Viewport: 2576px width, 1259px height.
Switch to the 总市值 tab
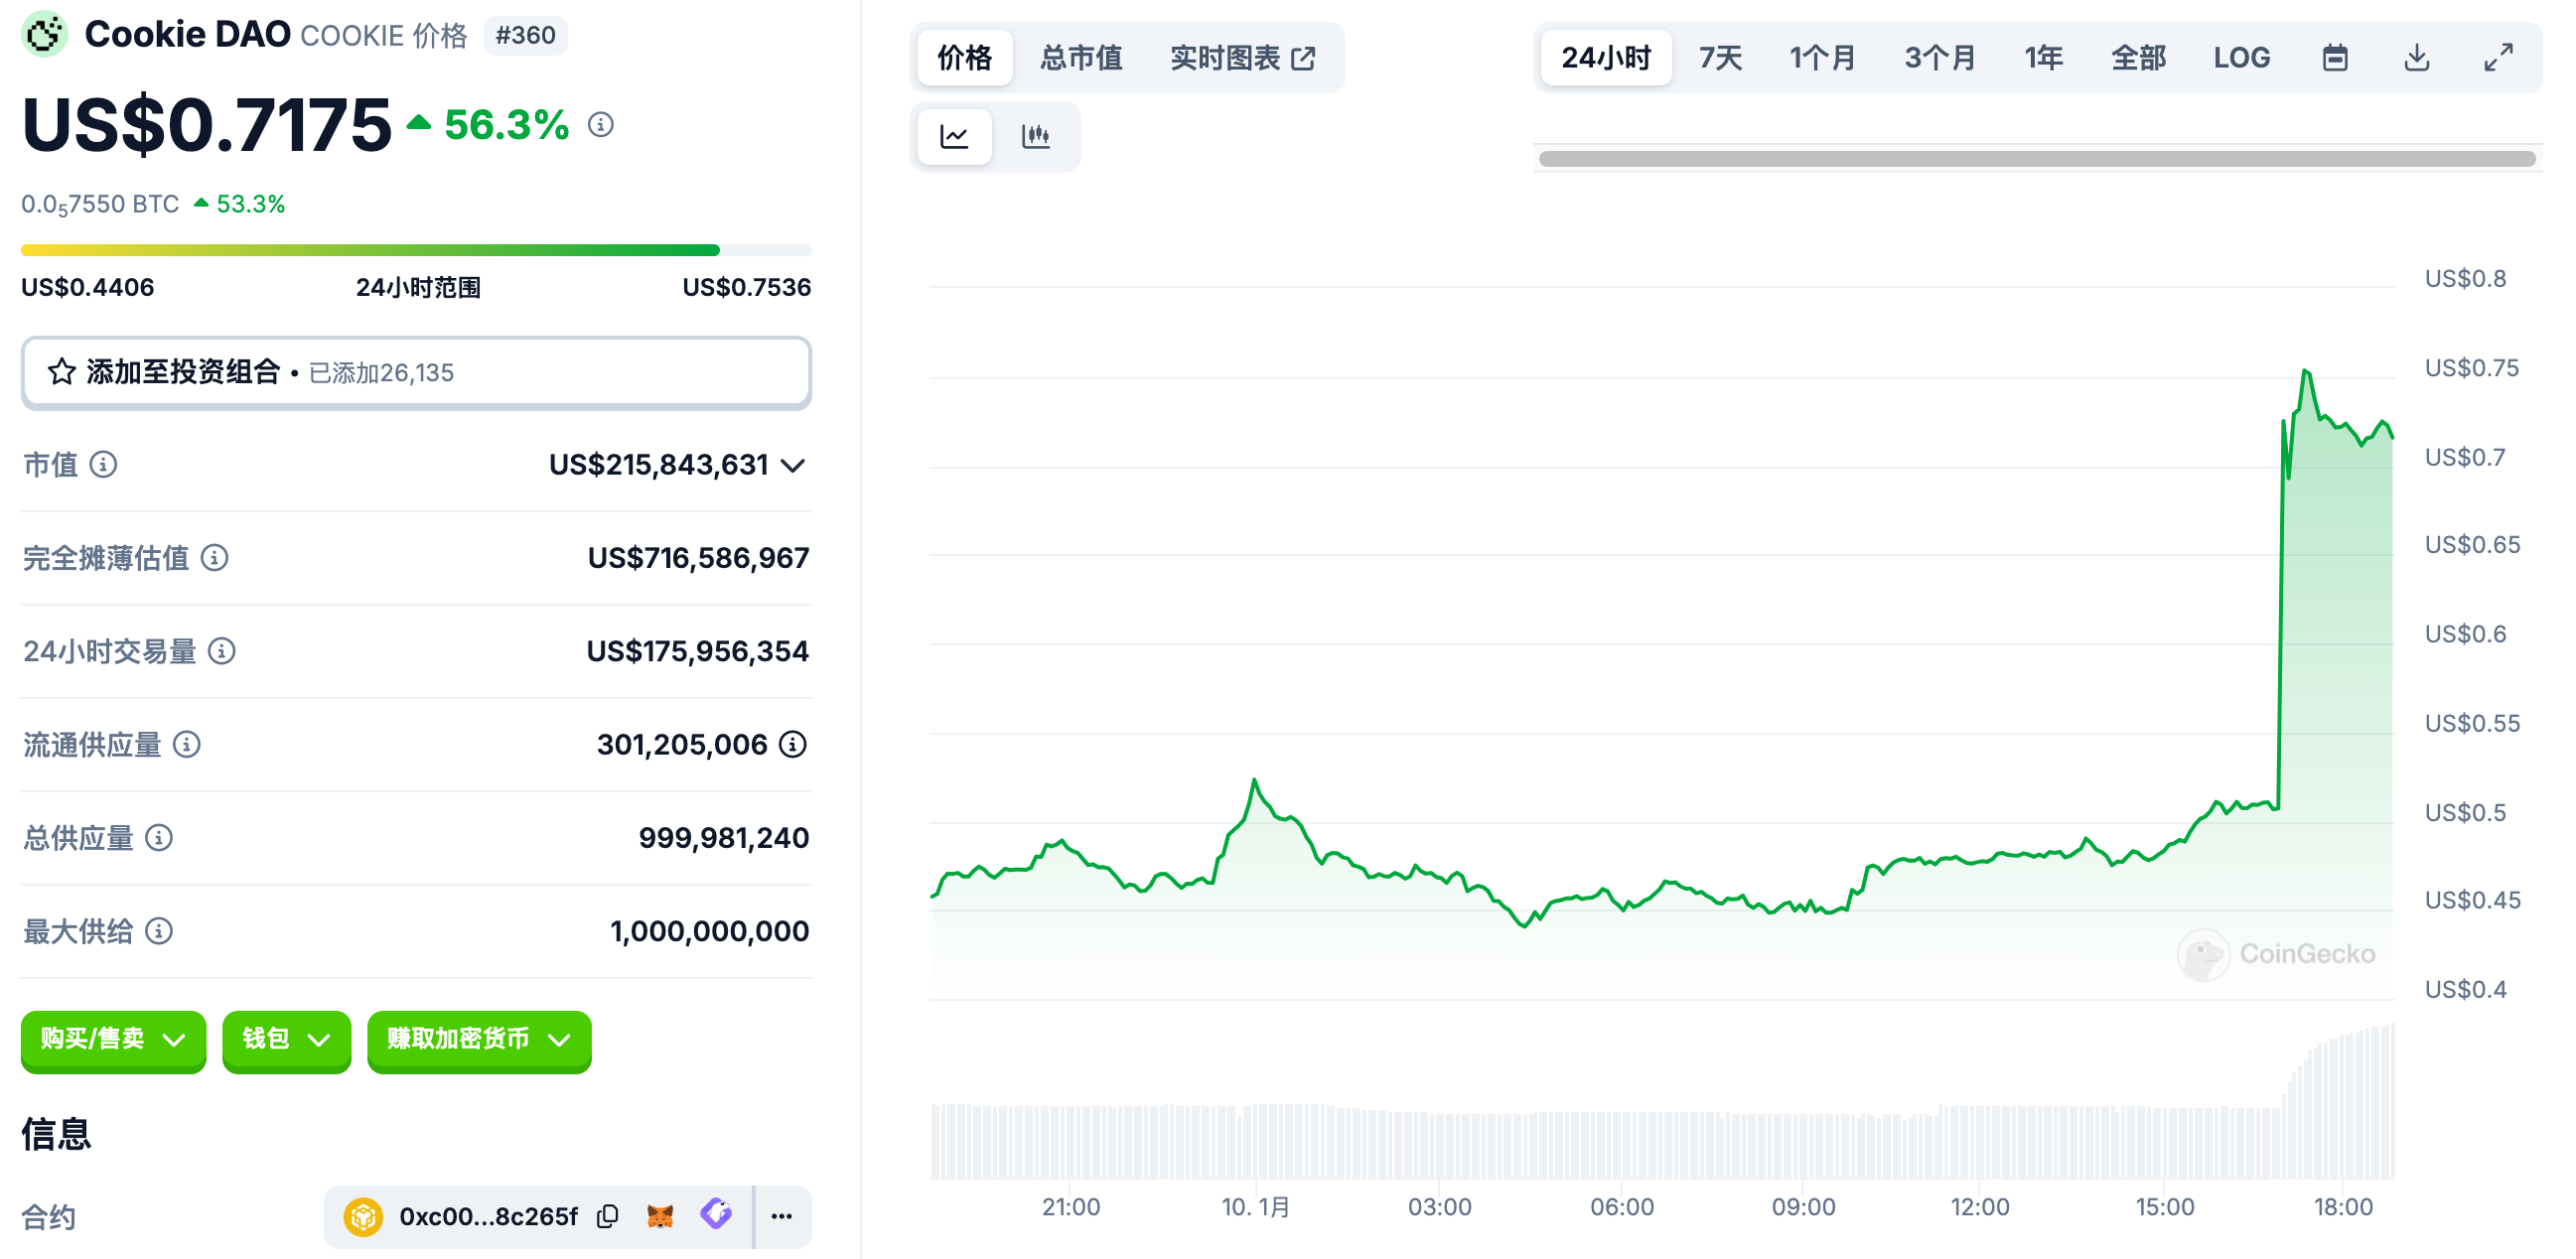click(x=1081, y=58)
